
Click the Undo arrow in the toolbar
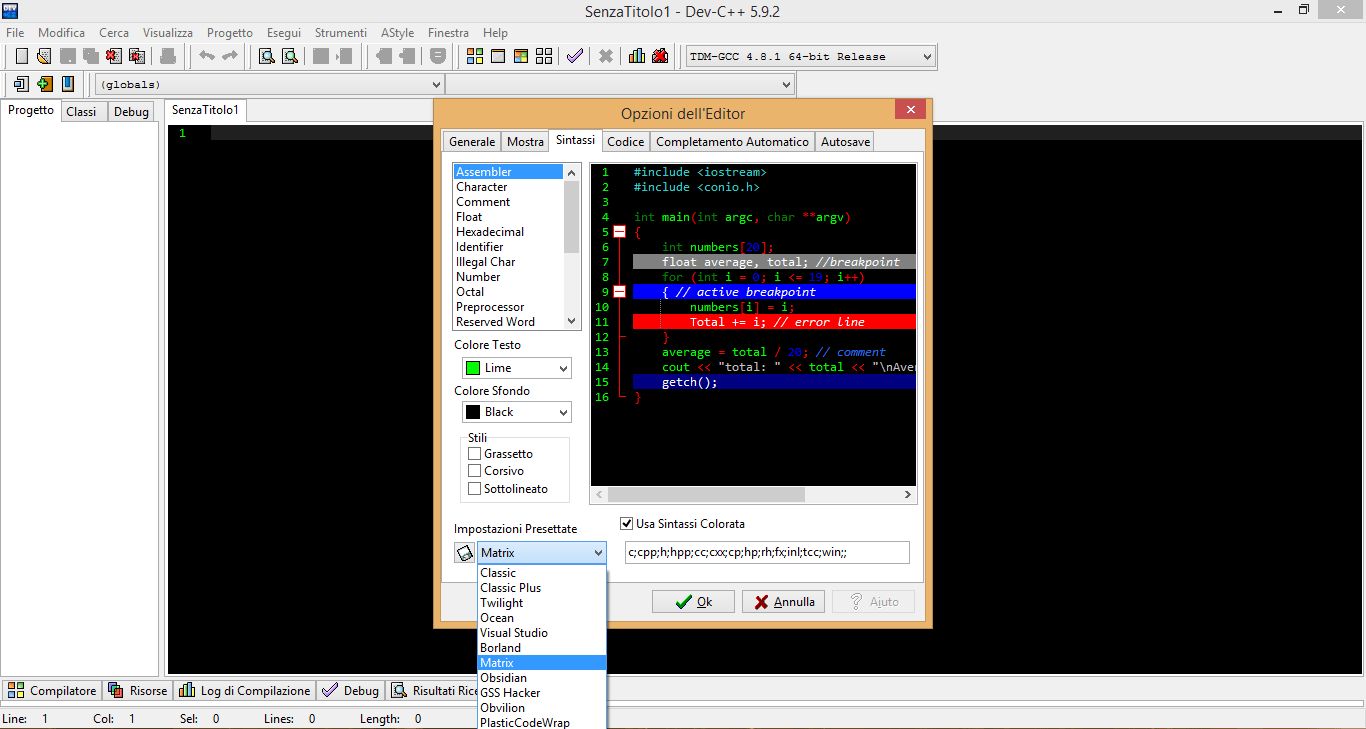[207, 56]
